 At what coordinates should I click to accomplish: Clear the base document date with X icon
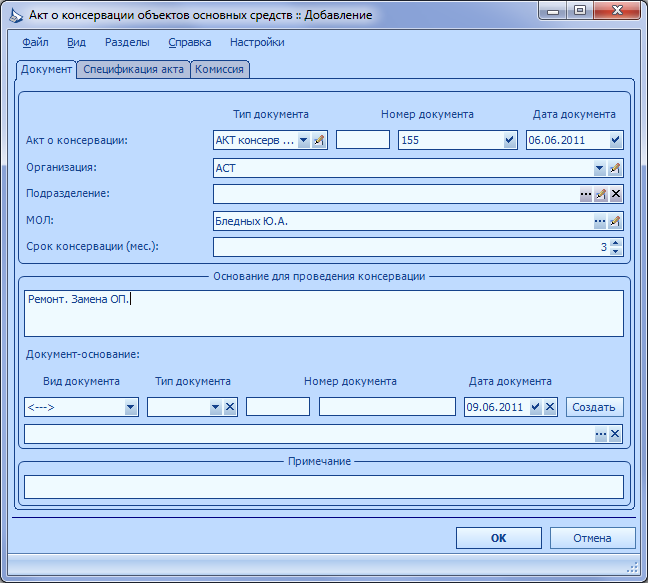click(550, 407)
